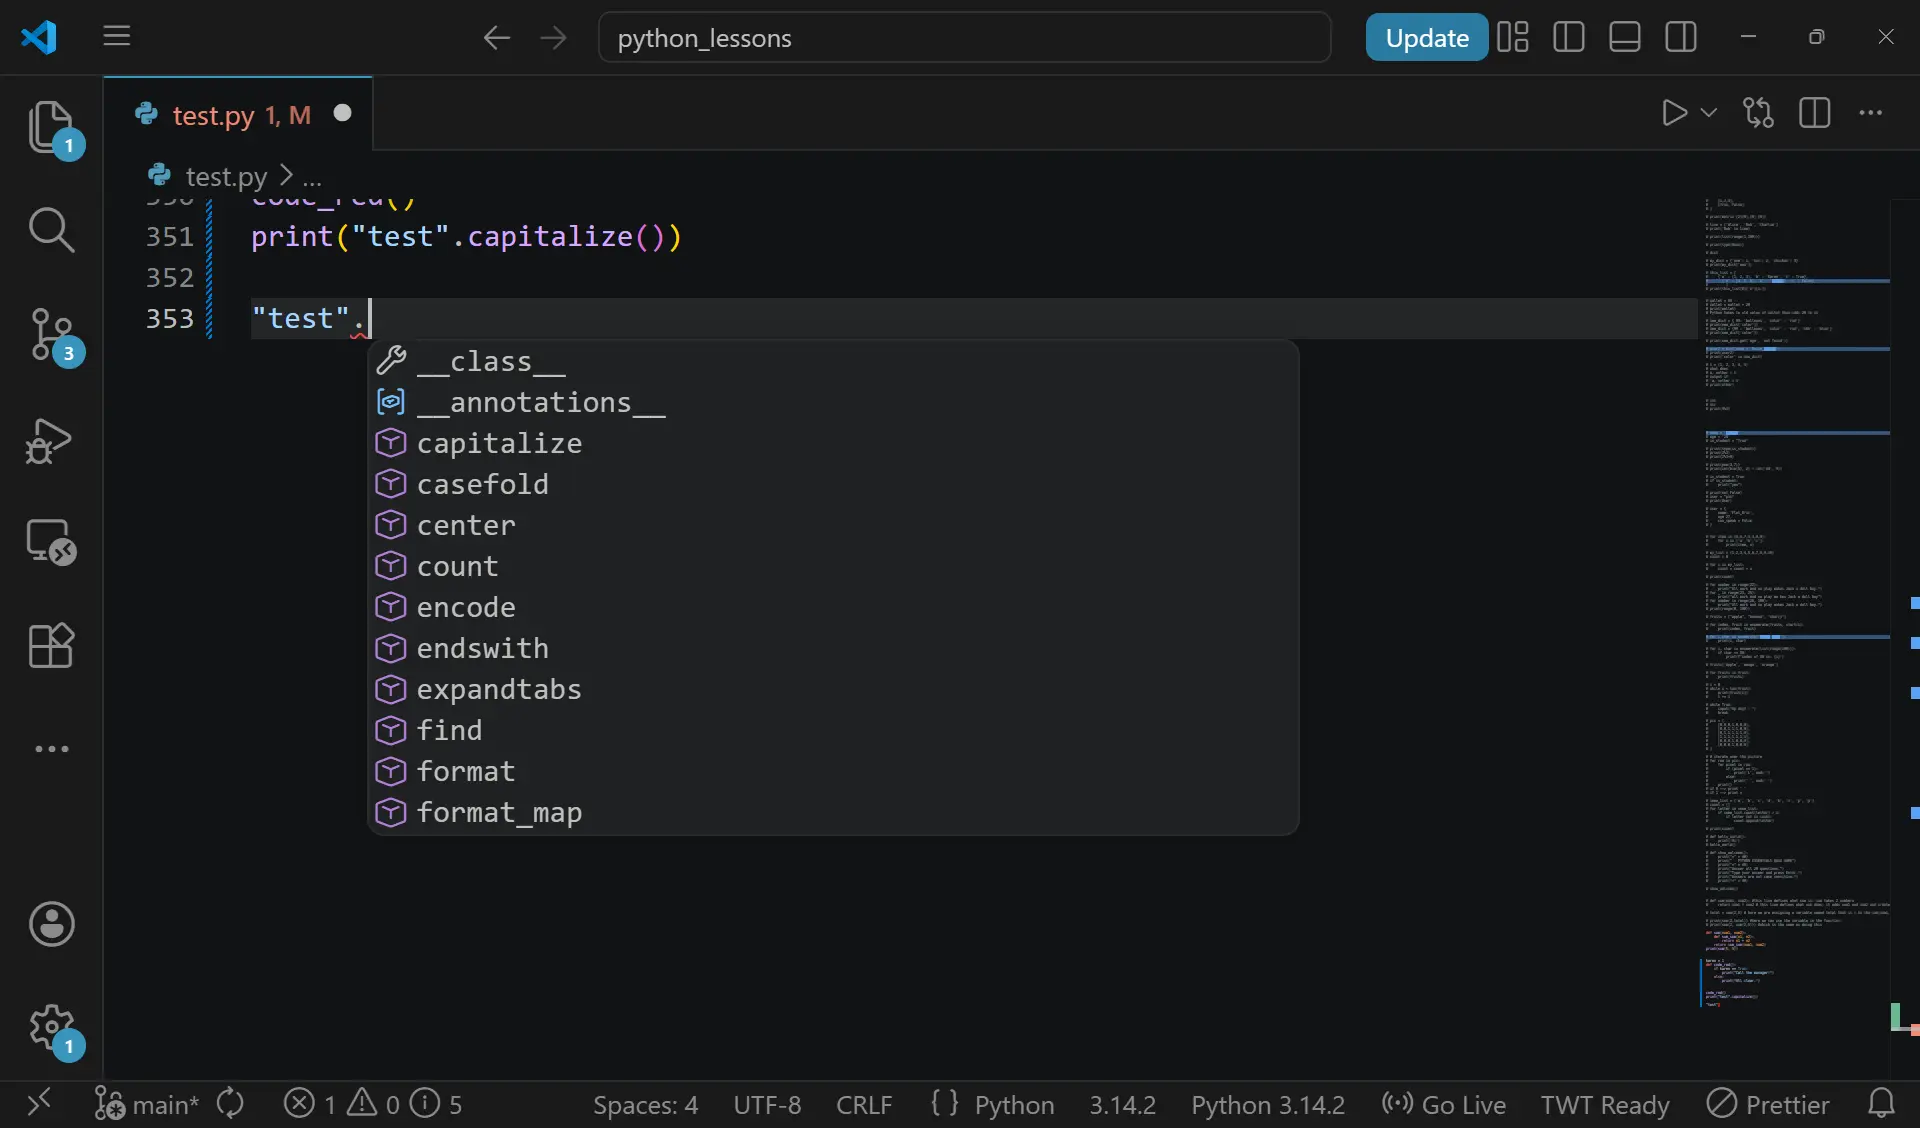The width and height of the screenshot is (1920, 1128).
Task: Go back in navigation history
Action: (496, 38)
